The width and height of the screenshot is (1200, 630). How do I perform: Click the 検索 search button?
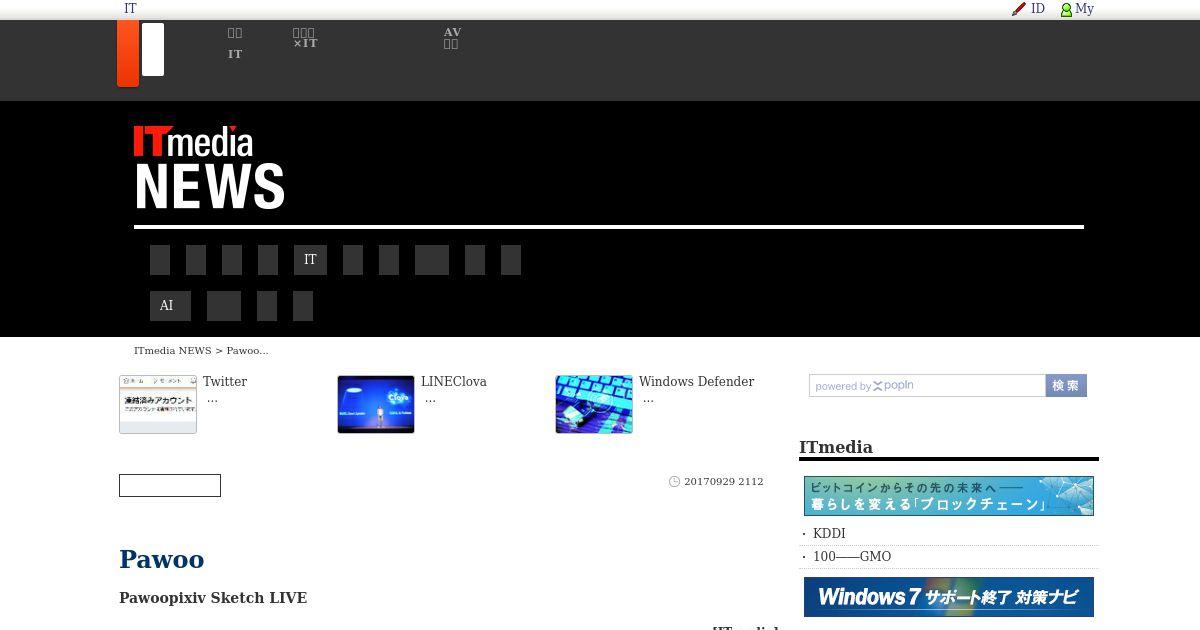tap(1066, 386)
